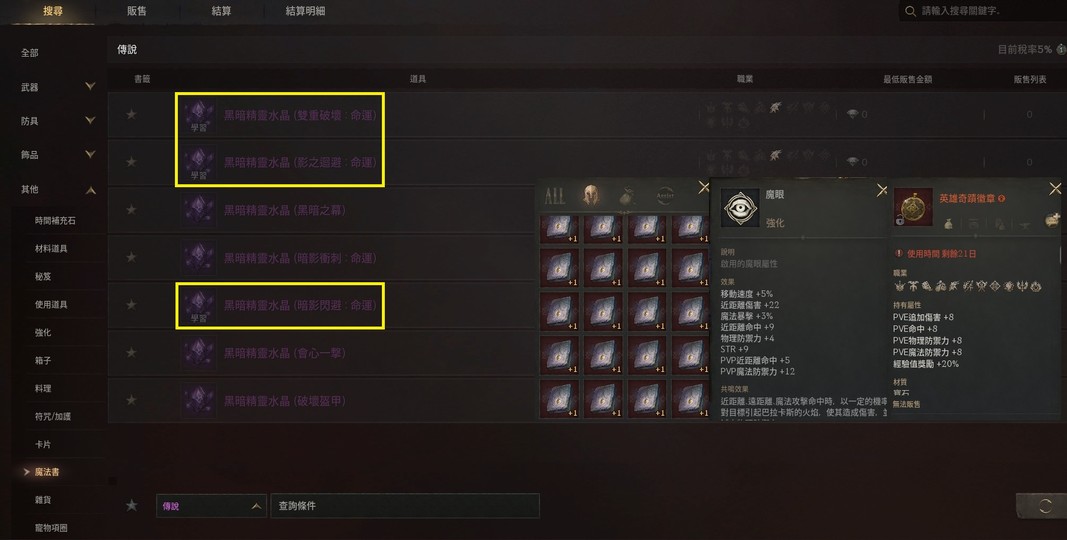The image size is (1067, 540).
Task: Switch to the 販售 tab
Action: coord(137,11)
